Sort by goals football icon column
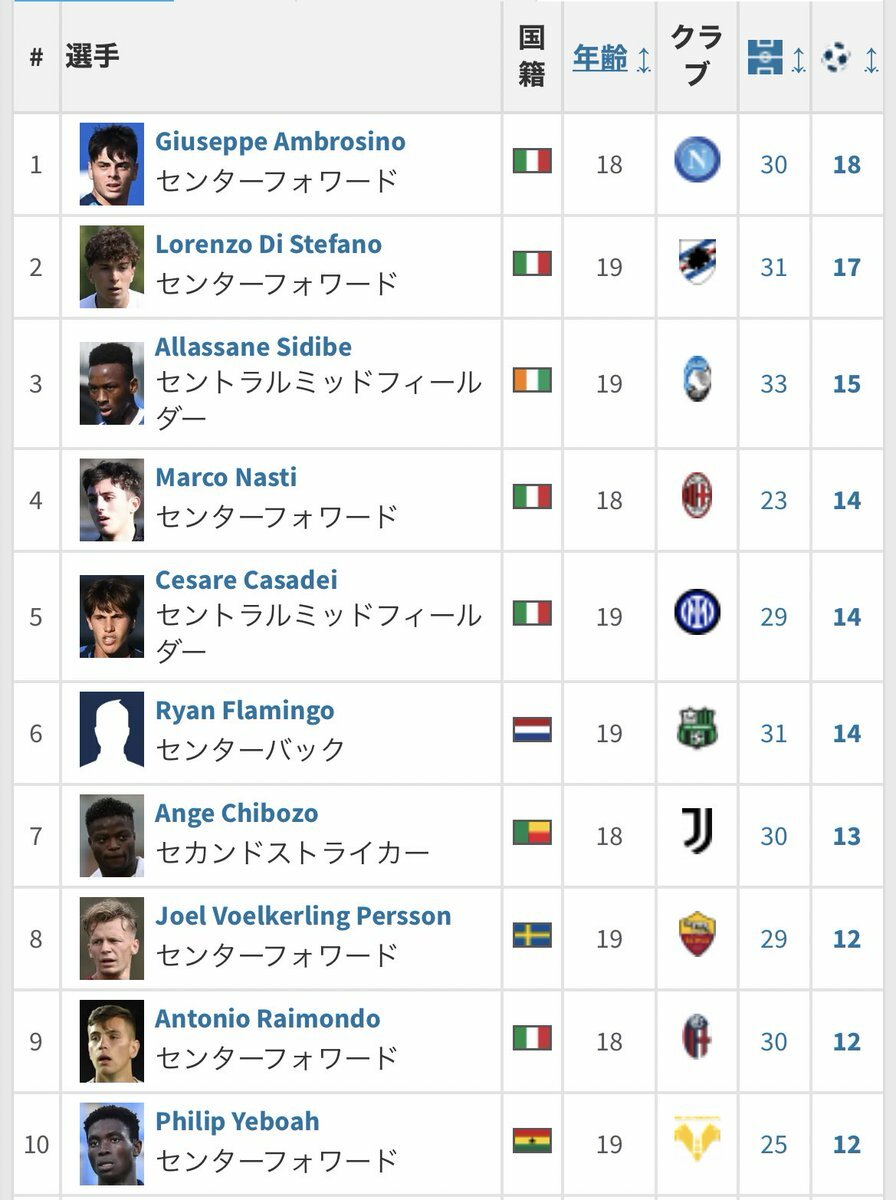This screenshot has height=1200, width=896. pyautogui.click(x=835, y=57)
